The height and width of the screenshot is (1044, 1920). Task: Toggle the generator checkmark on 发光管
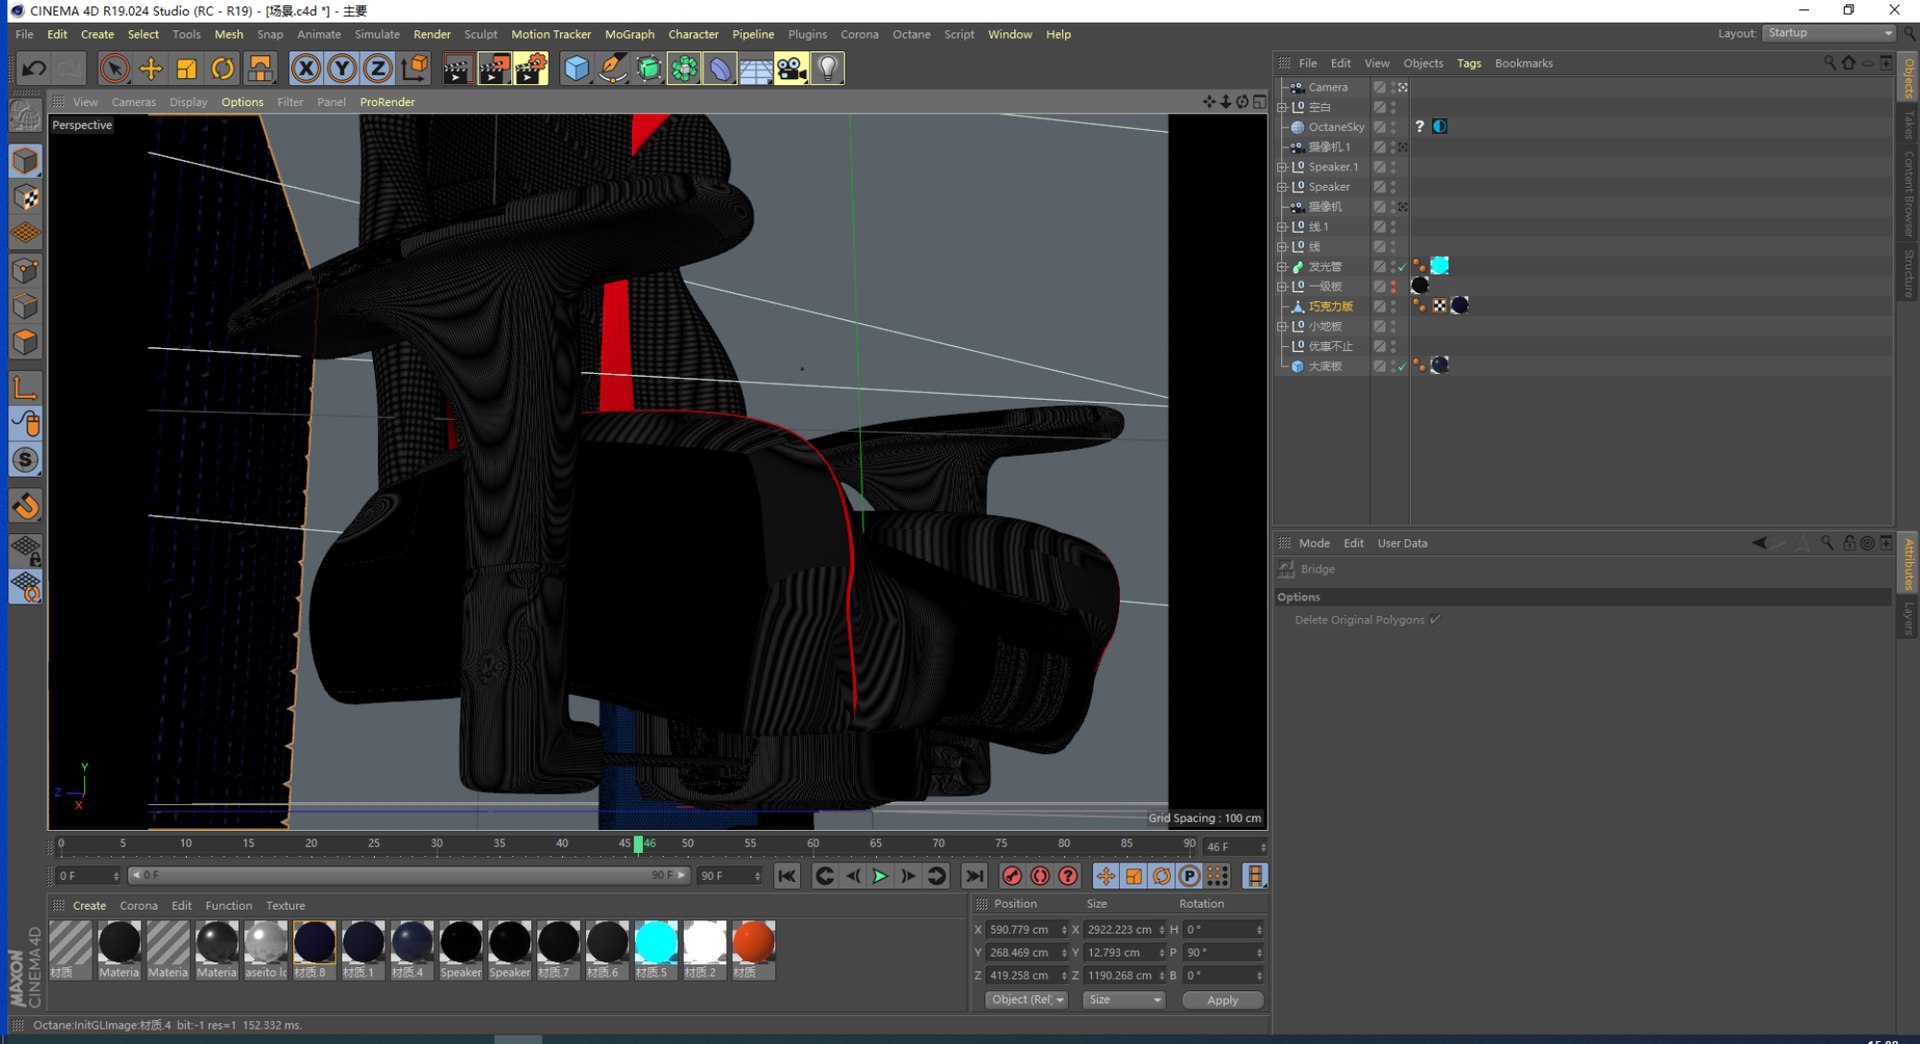(x=1402, y=267)
